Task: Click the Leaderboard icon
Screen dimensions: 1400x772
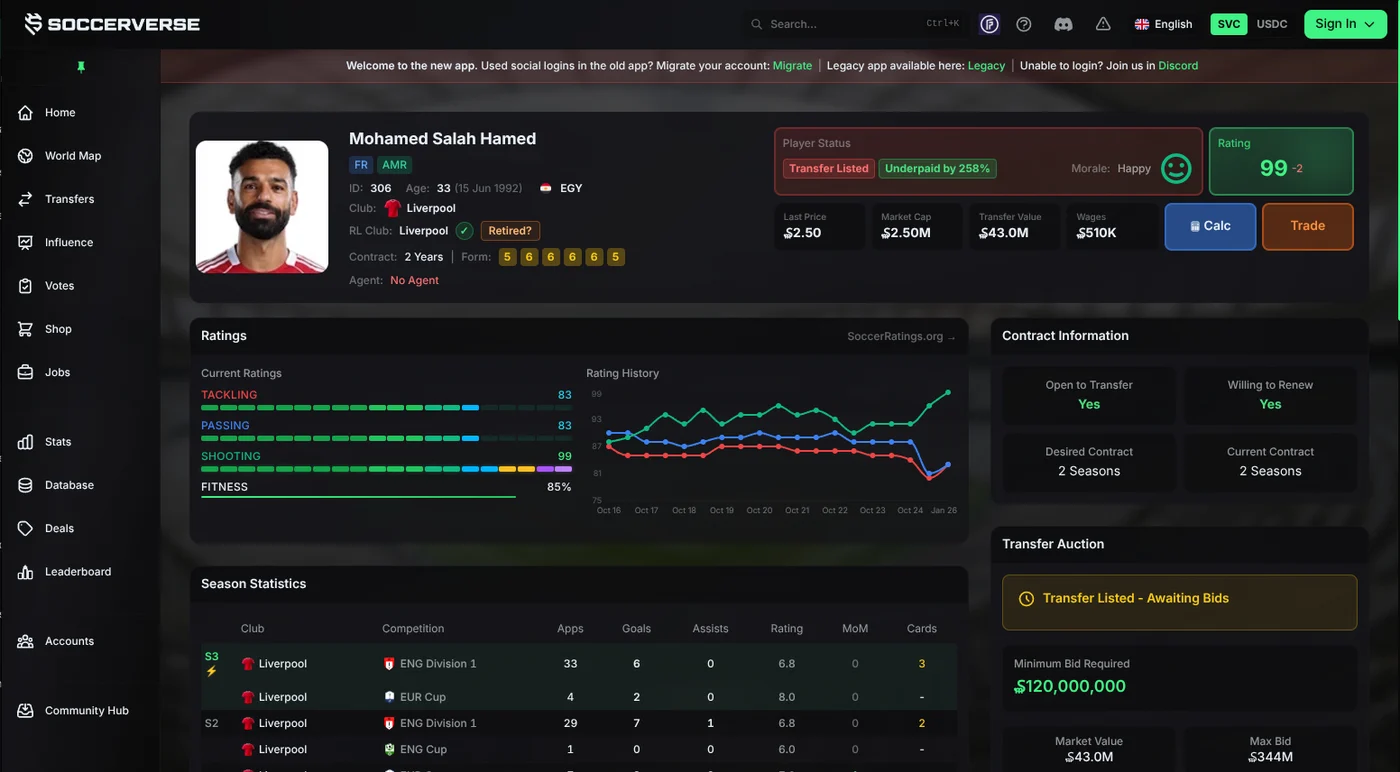Action: [26, 572]
